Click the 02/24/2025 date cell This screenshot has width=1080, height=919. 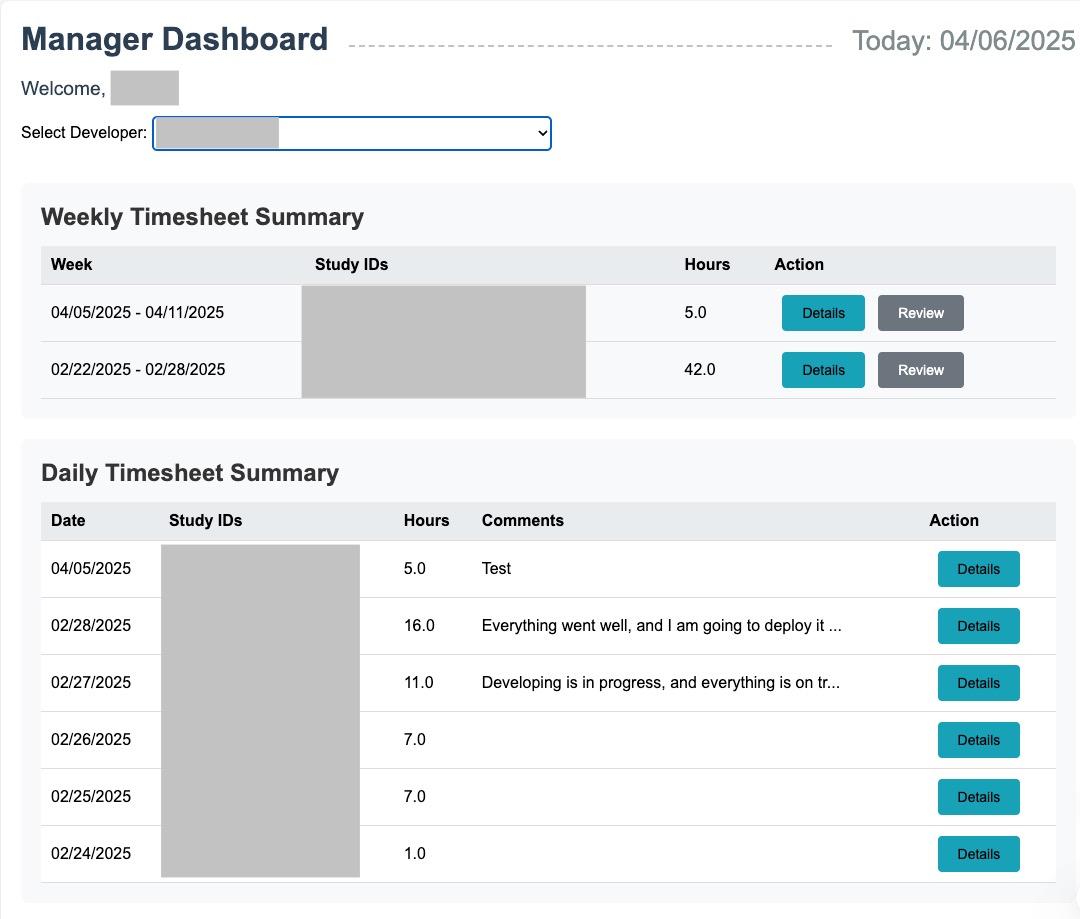91,854
